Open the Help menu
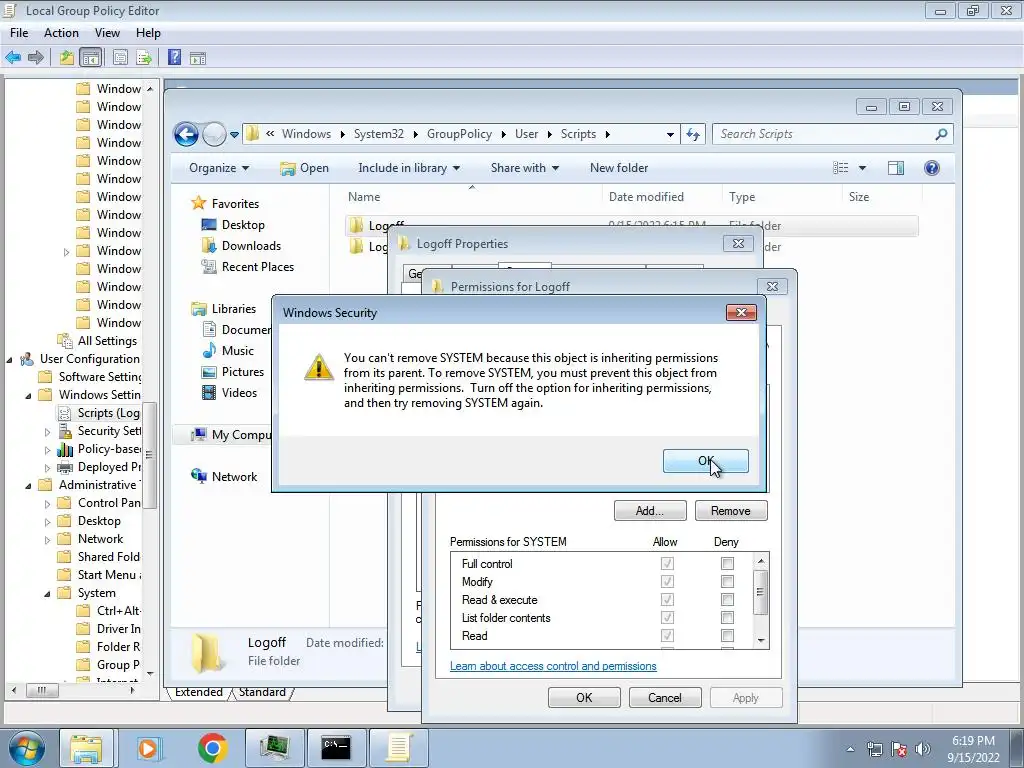The height and width of the screenshot is (768, 1024). [x=148, y=33]
